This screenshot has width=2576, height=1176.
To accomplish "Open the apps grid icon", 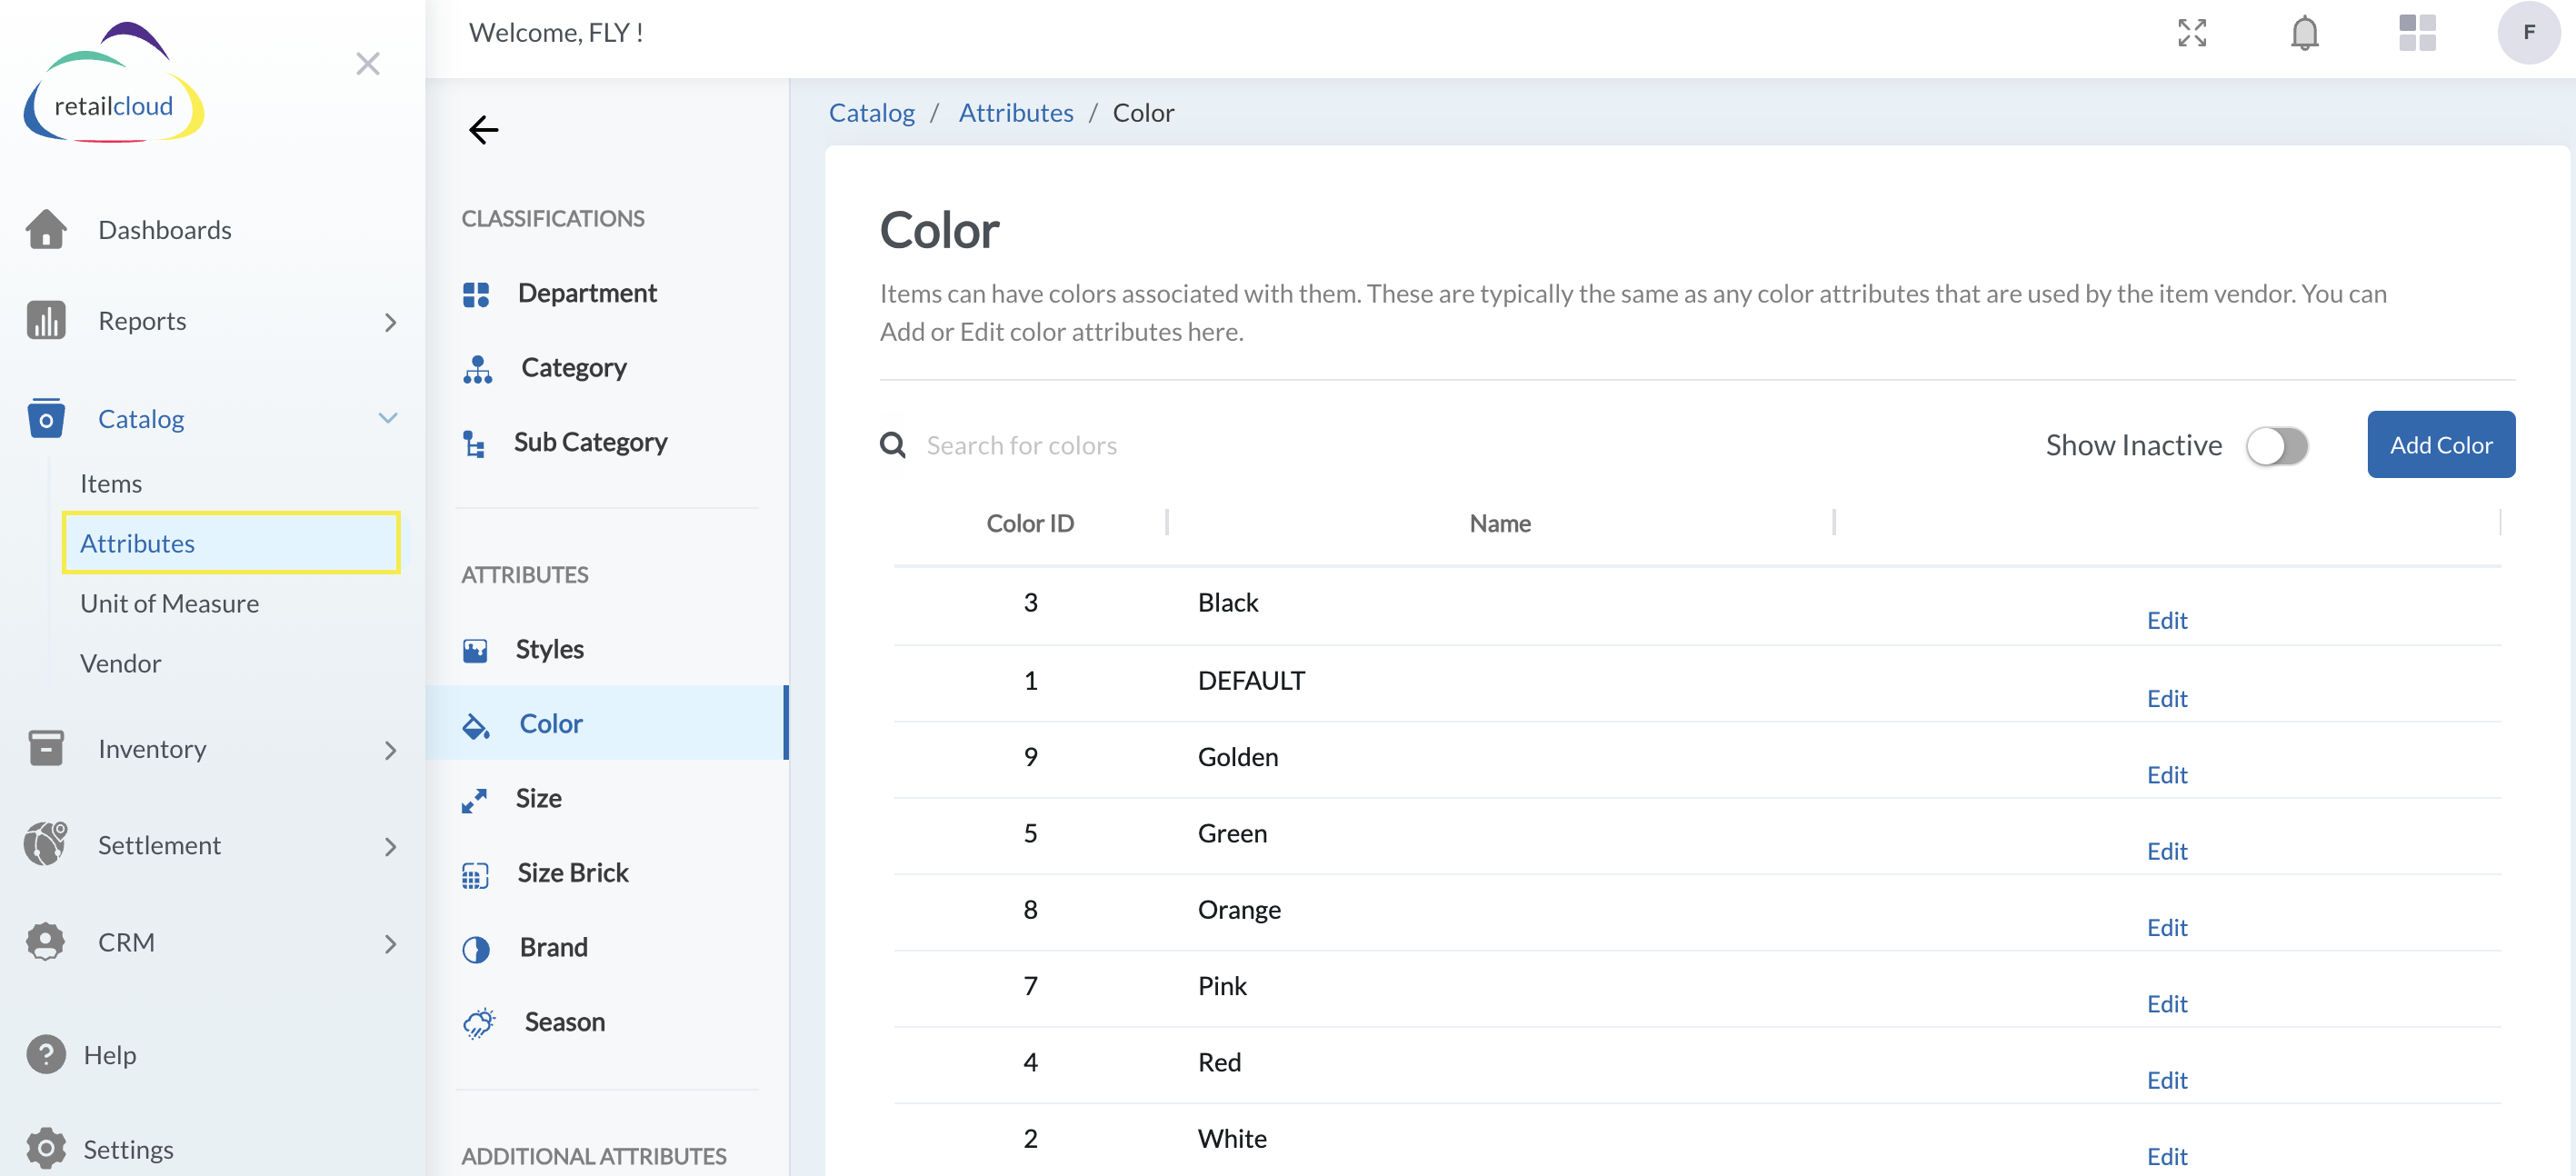I will 2417,33.
